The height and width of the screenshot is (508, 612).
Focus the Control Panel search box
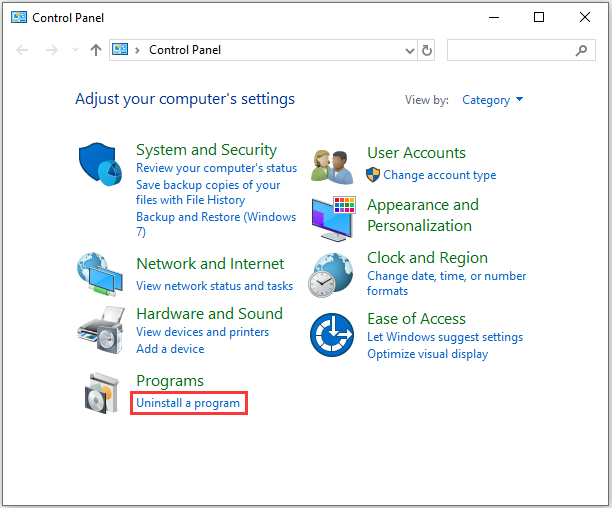[x=521, y=50]
